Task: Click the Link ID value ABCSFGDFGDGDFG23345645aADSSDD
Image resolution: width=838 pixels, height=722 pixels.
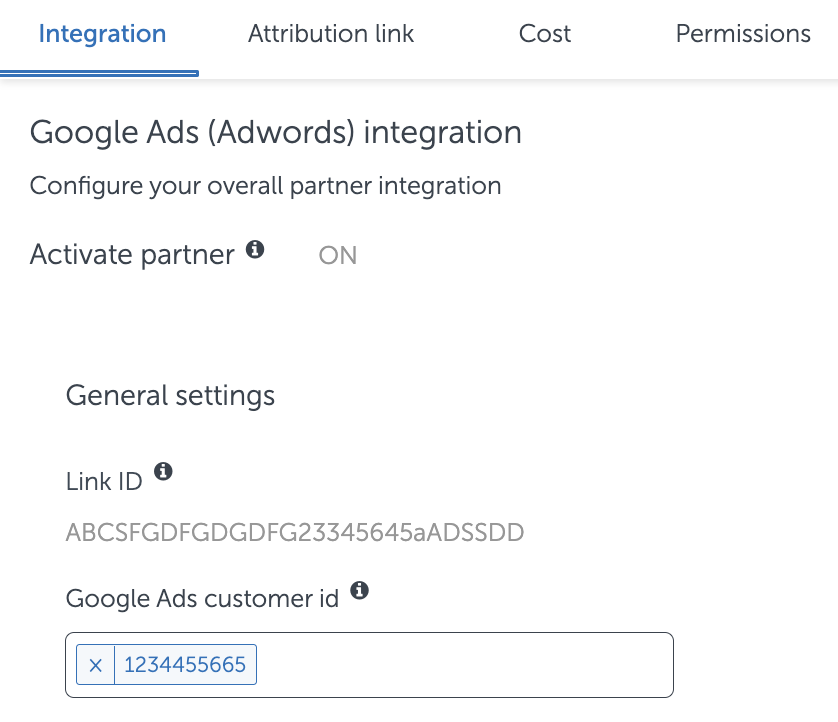Action: click(x=295, y=532)
